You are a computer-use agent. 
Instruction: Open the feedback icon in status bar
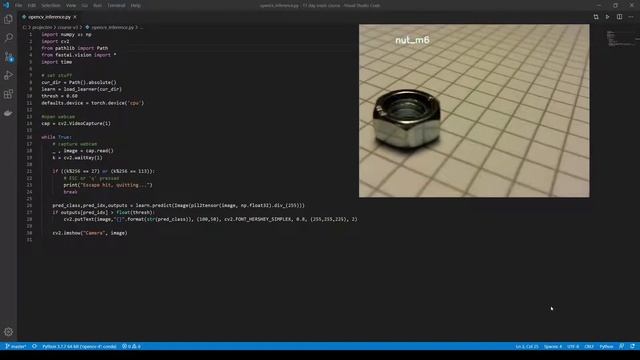(x=621, y=346)
